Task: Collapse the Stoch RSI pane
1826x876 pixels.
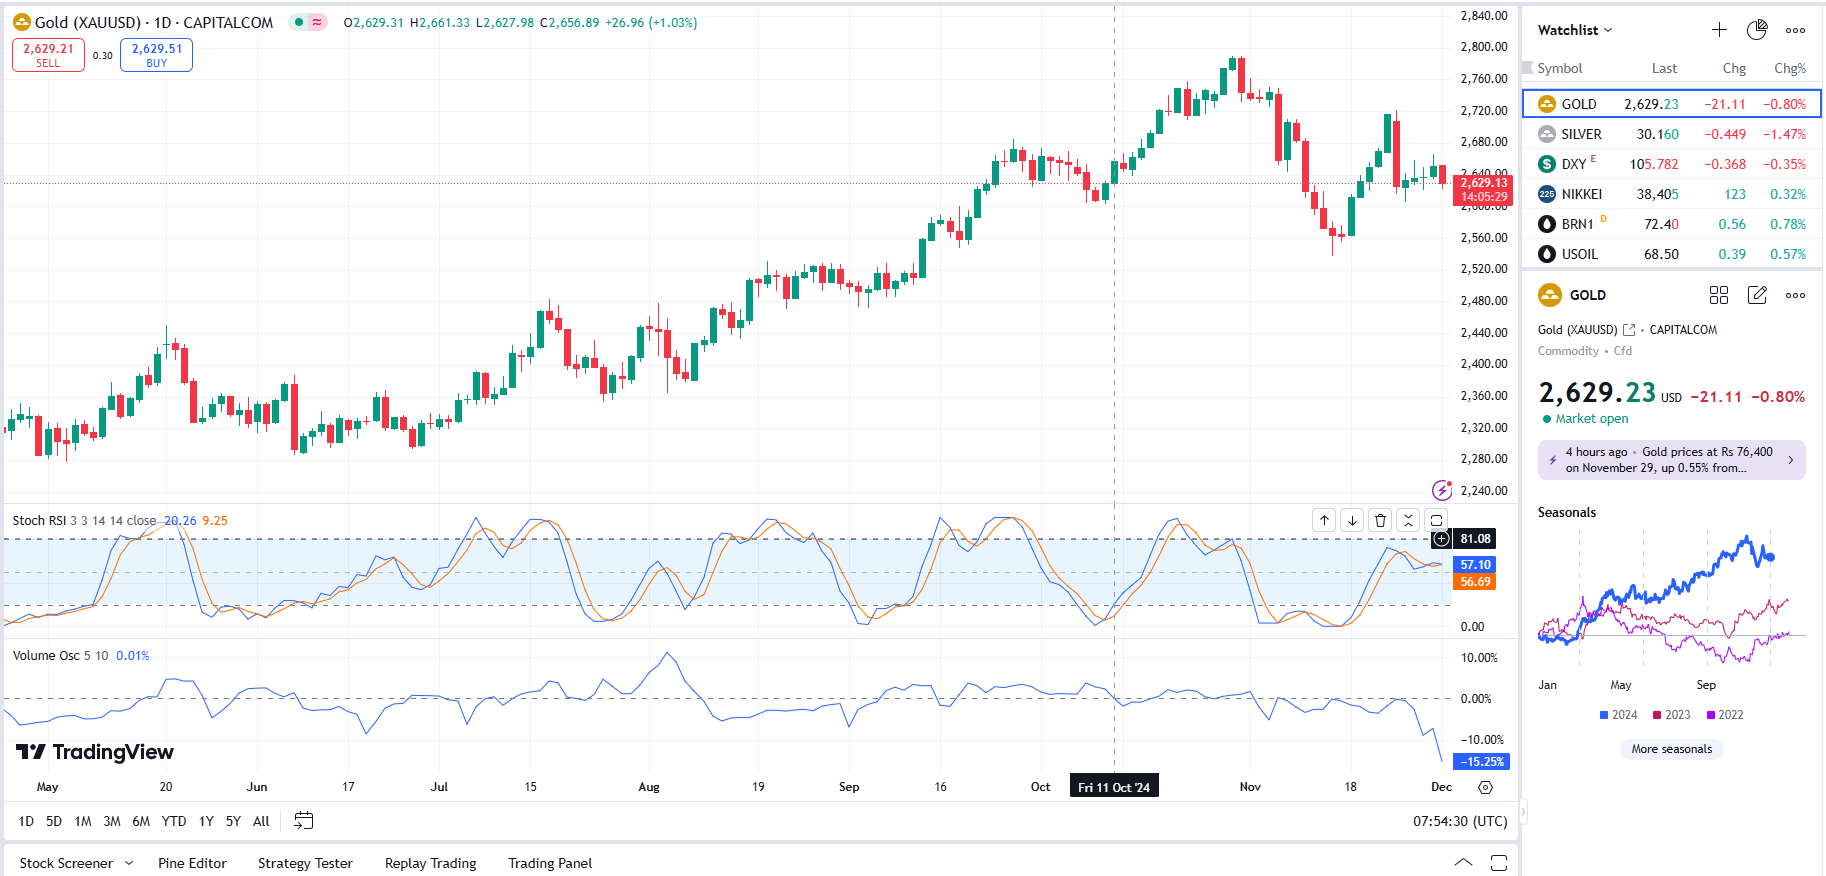Action: 1408,520
